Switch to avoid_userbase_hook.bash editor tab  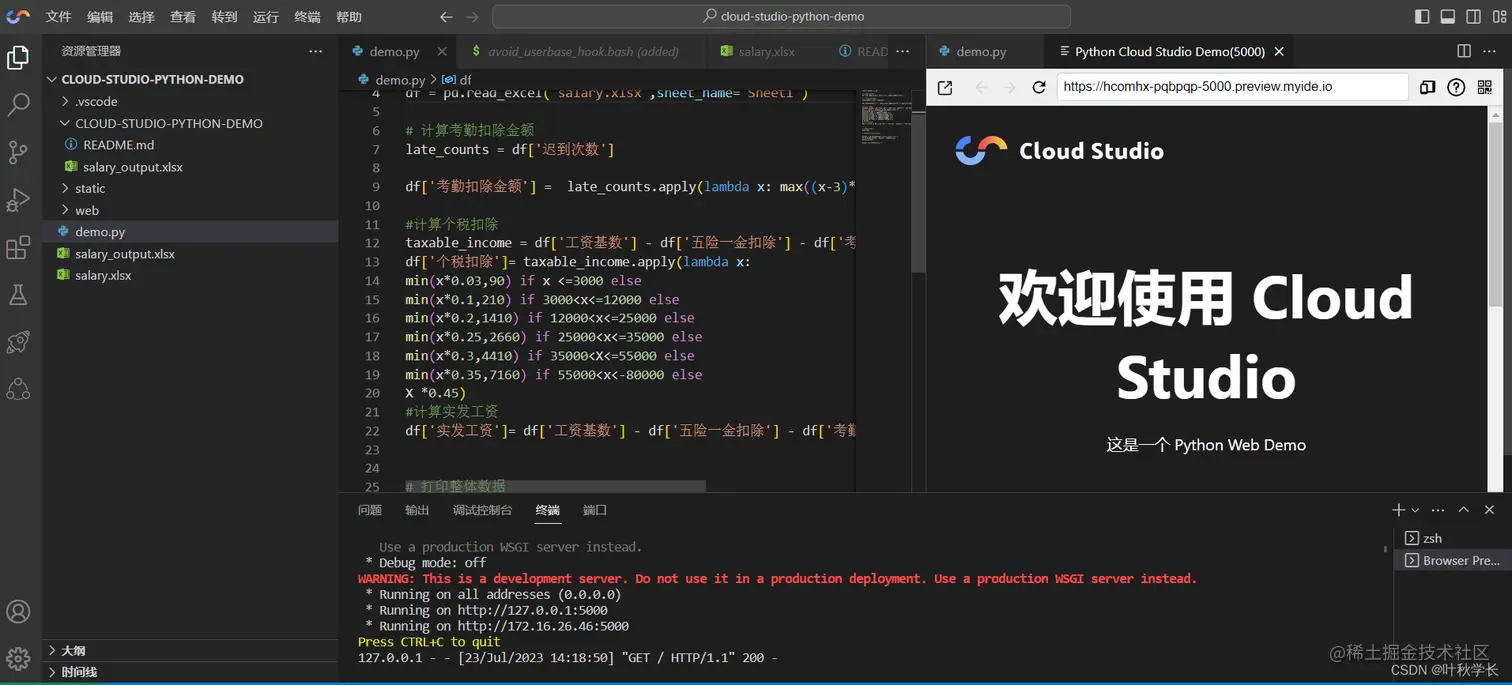580,51
